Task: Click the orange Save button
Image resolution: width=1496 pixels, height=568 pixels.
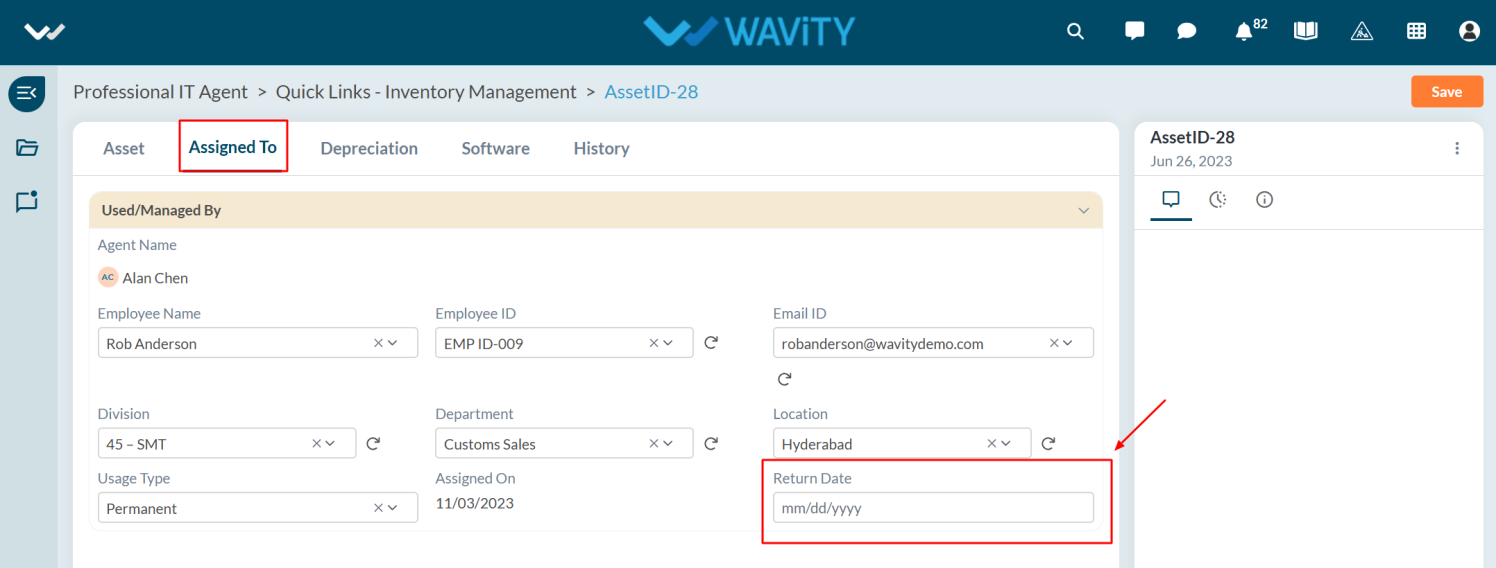Action: tap(1447, 91)
